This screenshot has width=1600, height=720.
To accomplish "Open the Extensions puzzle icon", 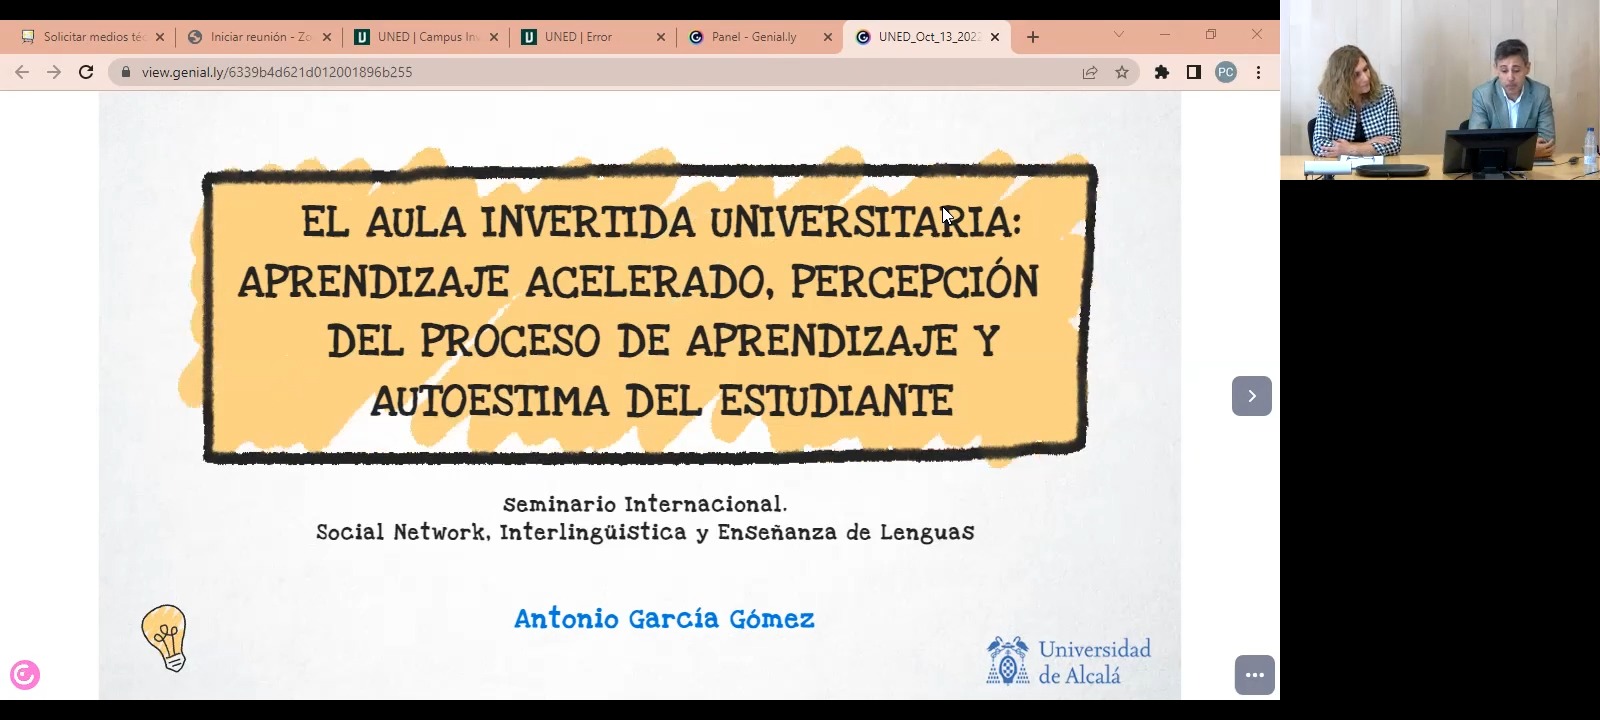I will click(x=1161, y=72).
